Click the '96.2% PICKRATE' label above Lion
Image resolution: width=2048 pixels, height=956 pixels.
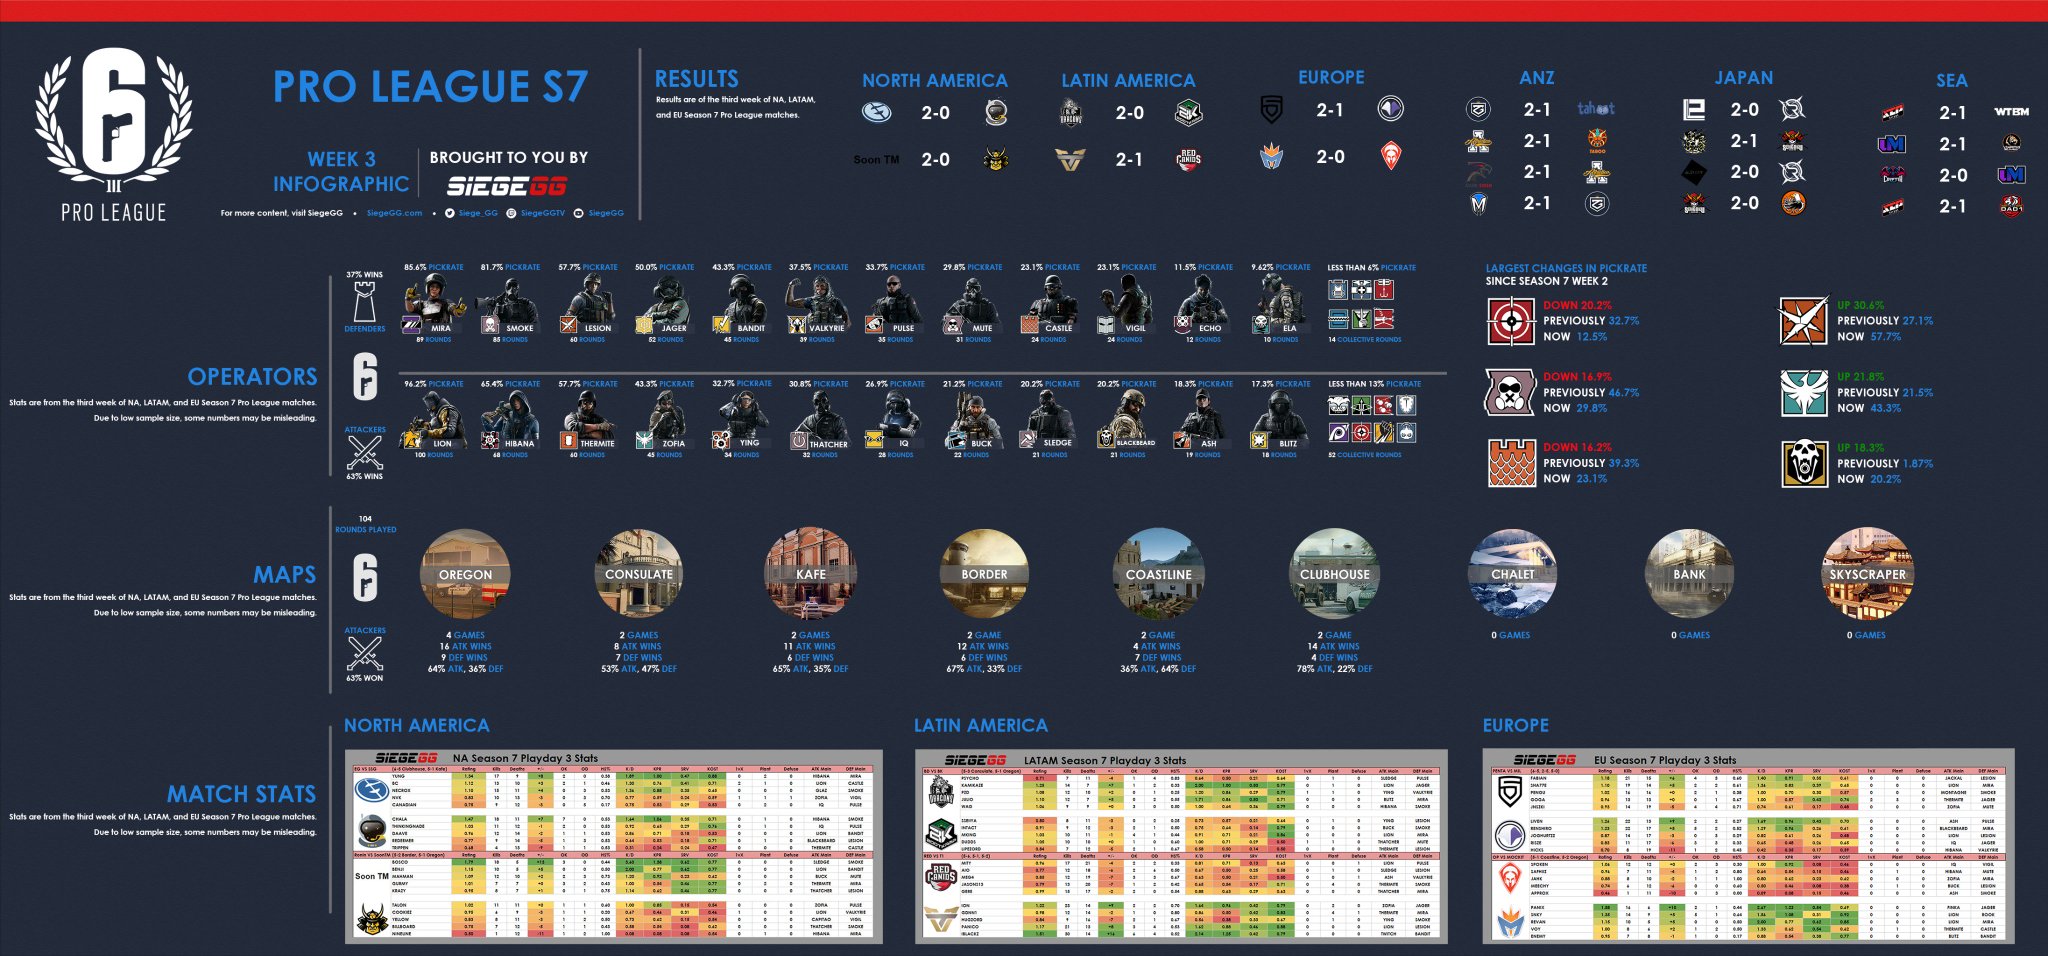point(434,384)
